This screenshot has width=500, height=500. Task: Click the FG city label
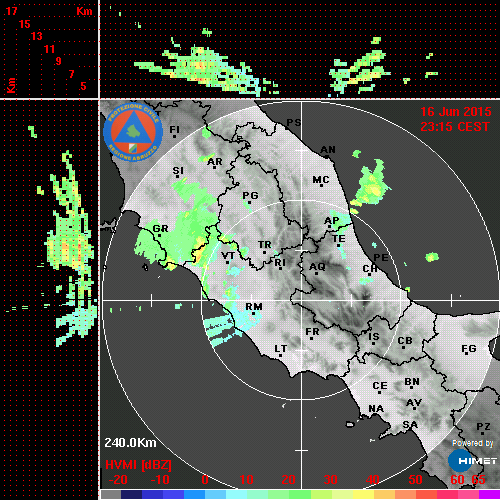coord(469,349)
